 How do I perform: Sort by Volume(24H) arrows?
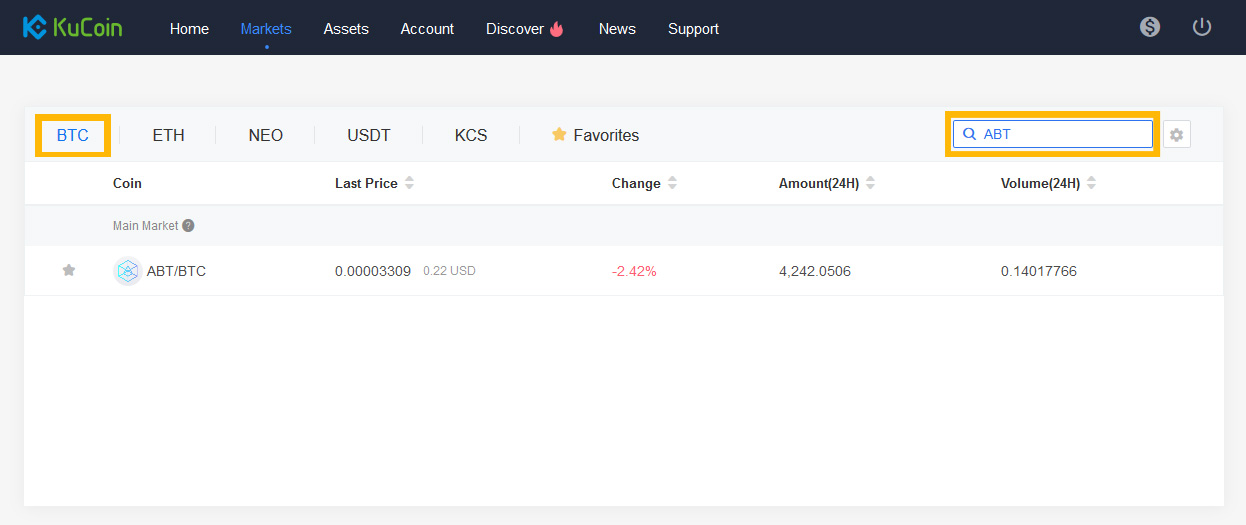point(1091,183)
